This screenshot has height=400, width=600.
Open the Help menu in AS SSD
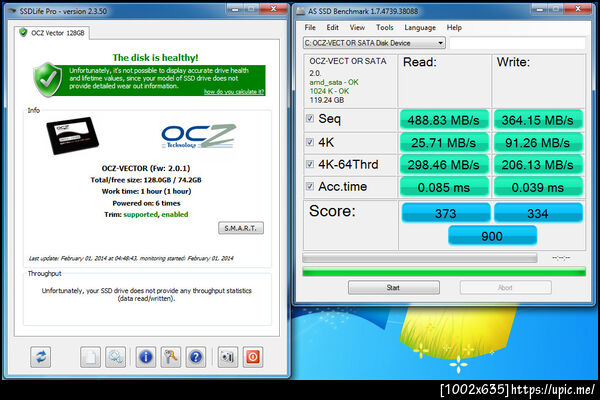pyautogui.click(x=454, y=28)
